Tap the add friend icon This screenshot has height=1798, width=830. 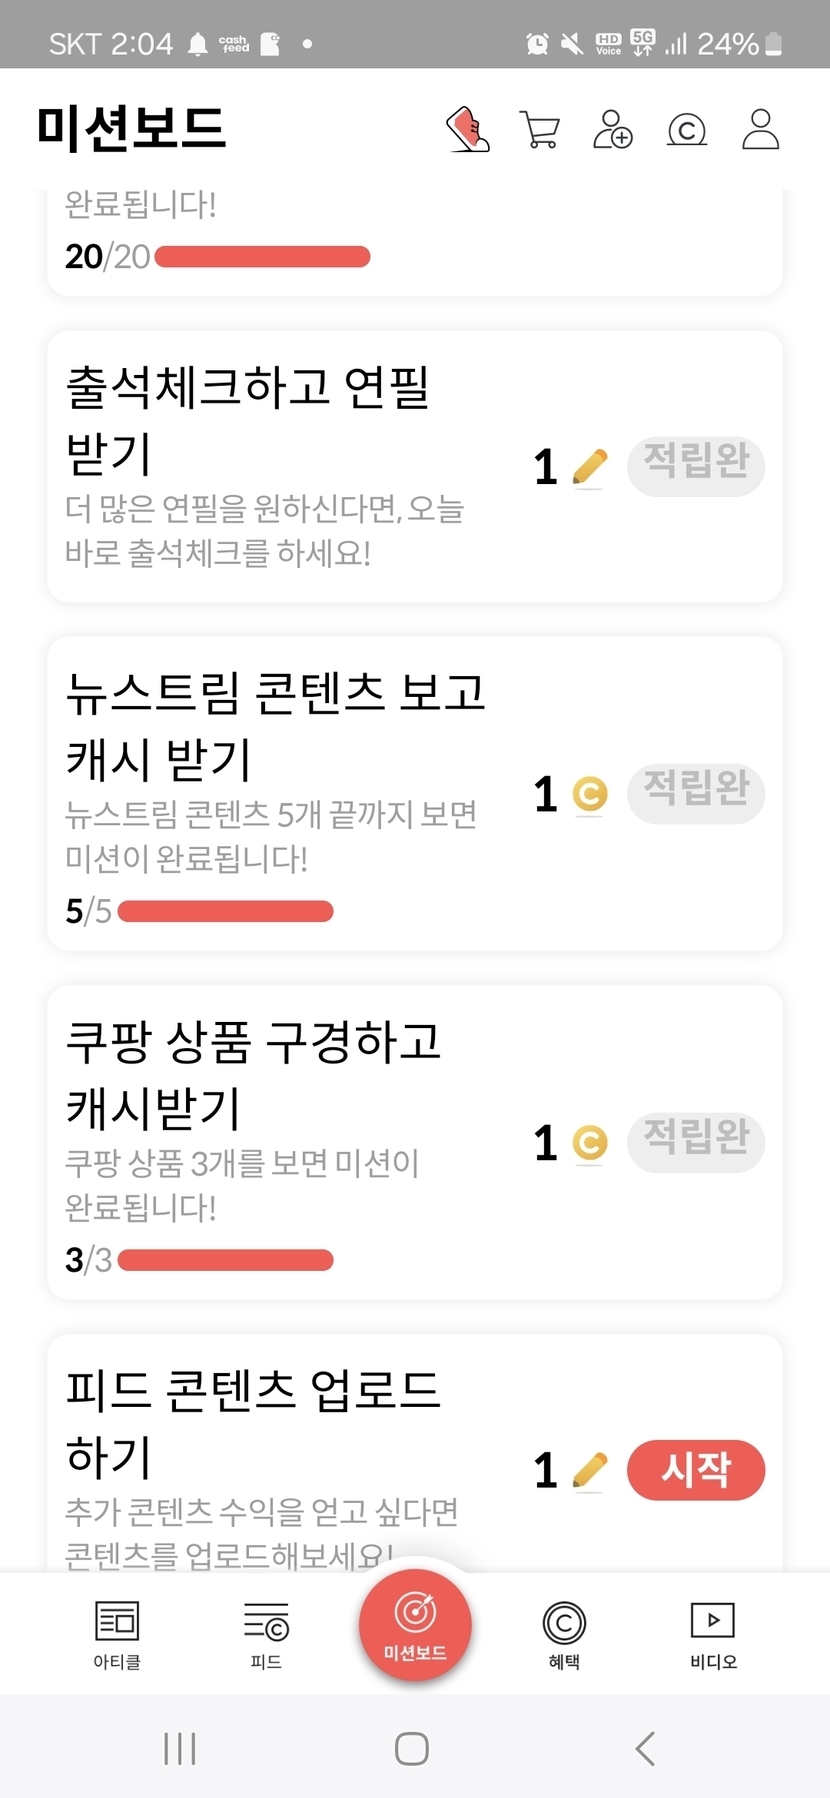(x=613, y=130)
